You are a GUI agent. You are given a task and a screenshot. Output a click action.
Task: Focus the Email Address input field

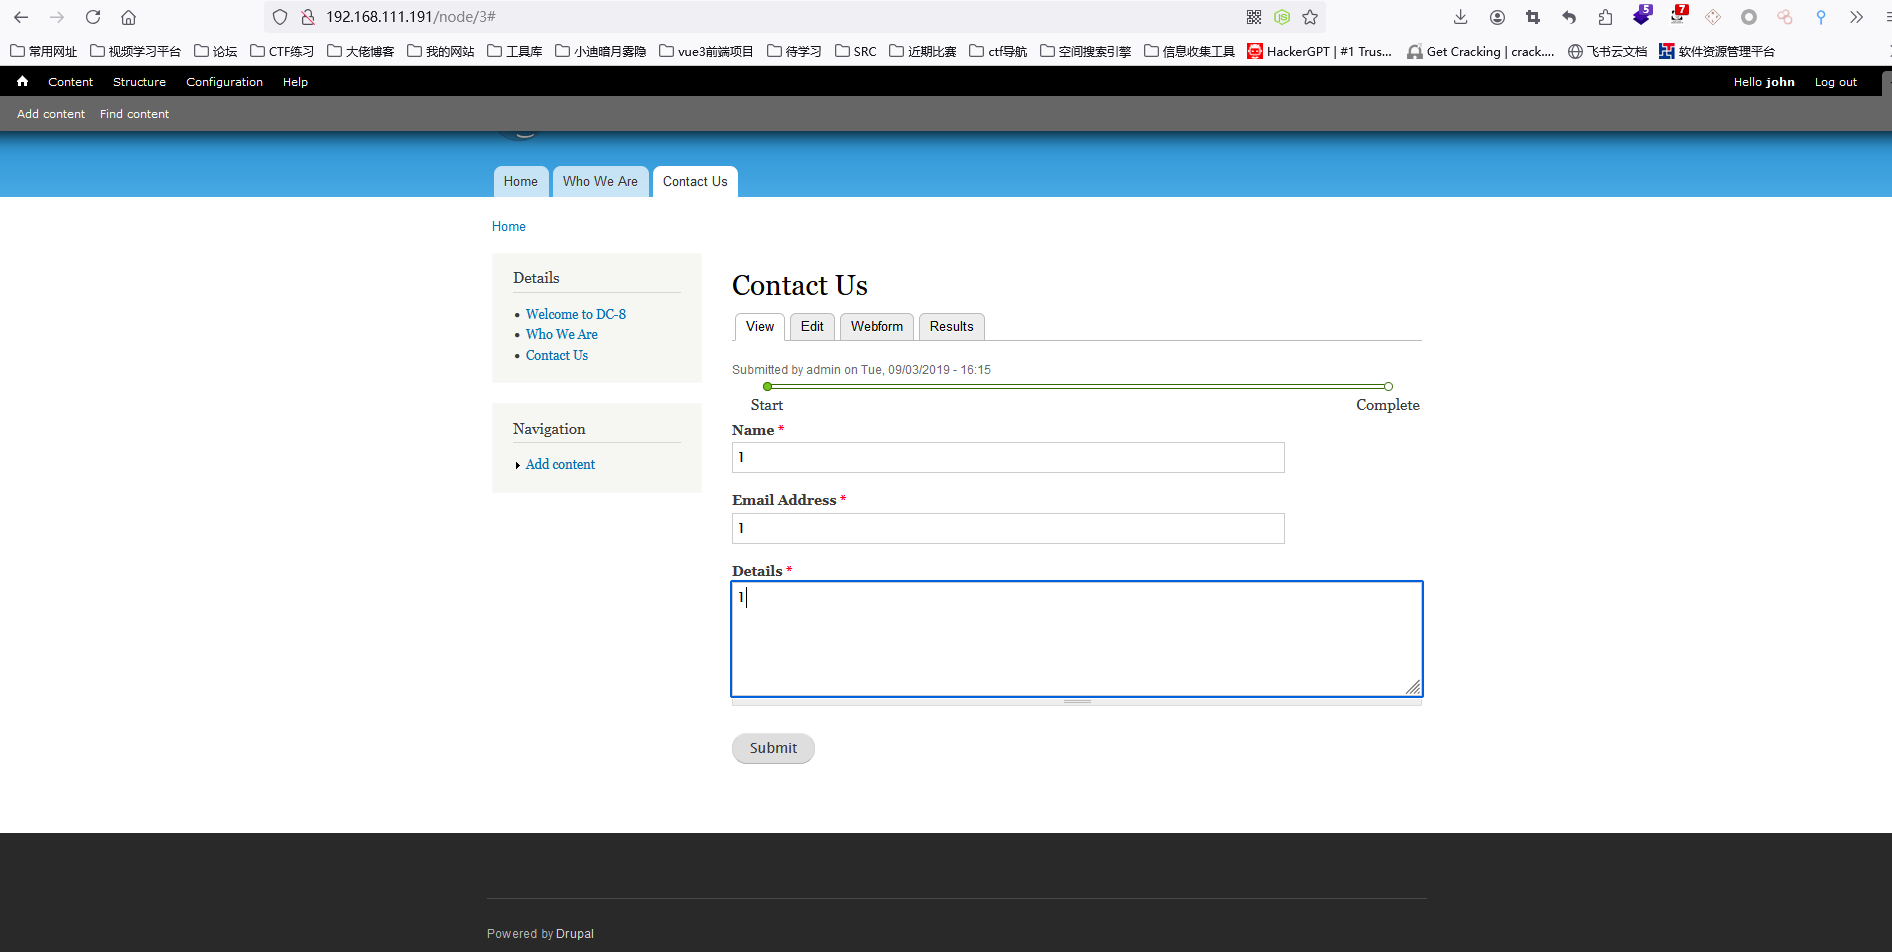[x=1008, y=528]
